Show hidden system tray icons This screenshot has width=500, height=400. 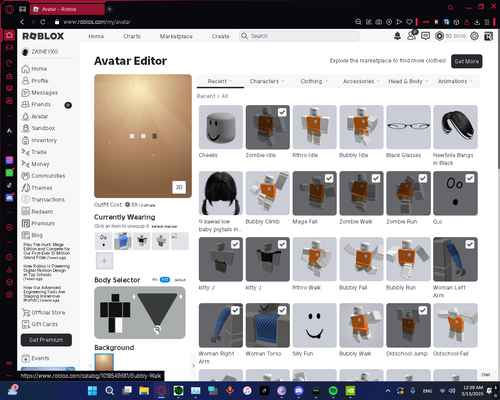point(388,391)
